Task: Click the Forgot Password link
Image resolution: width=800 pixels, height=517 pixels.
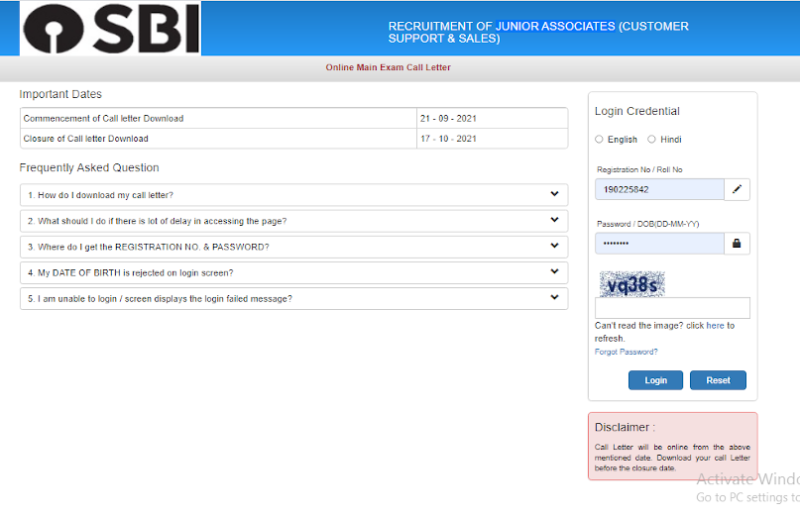Action: click(626, 352)
